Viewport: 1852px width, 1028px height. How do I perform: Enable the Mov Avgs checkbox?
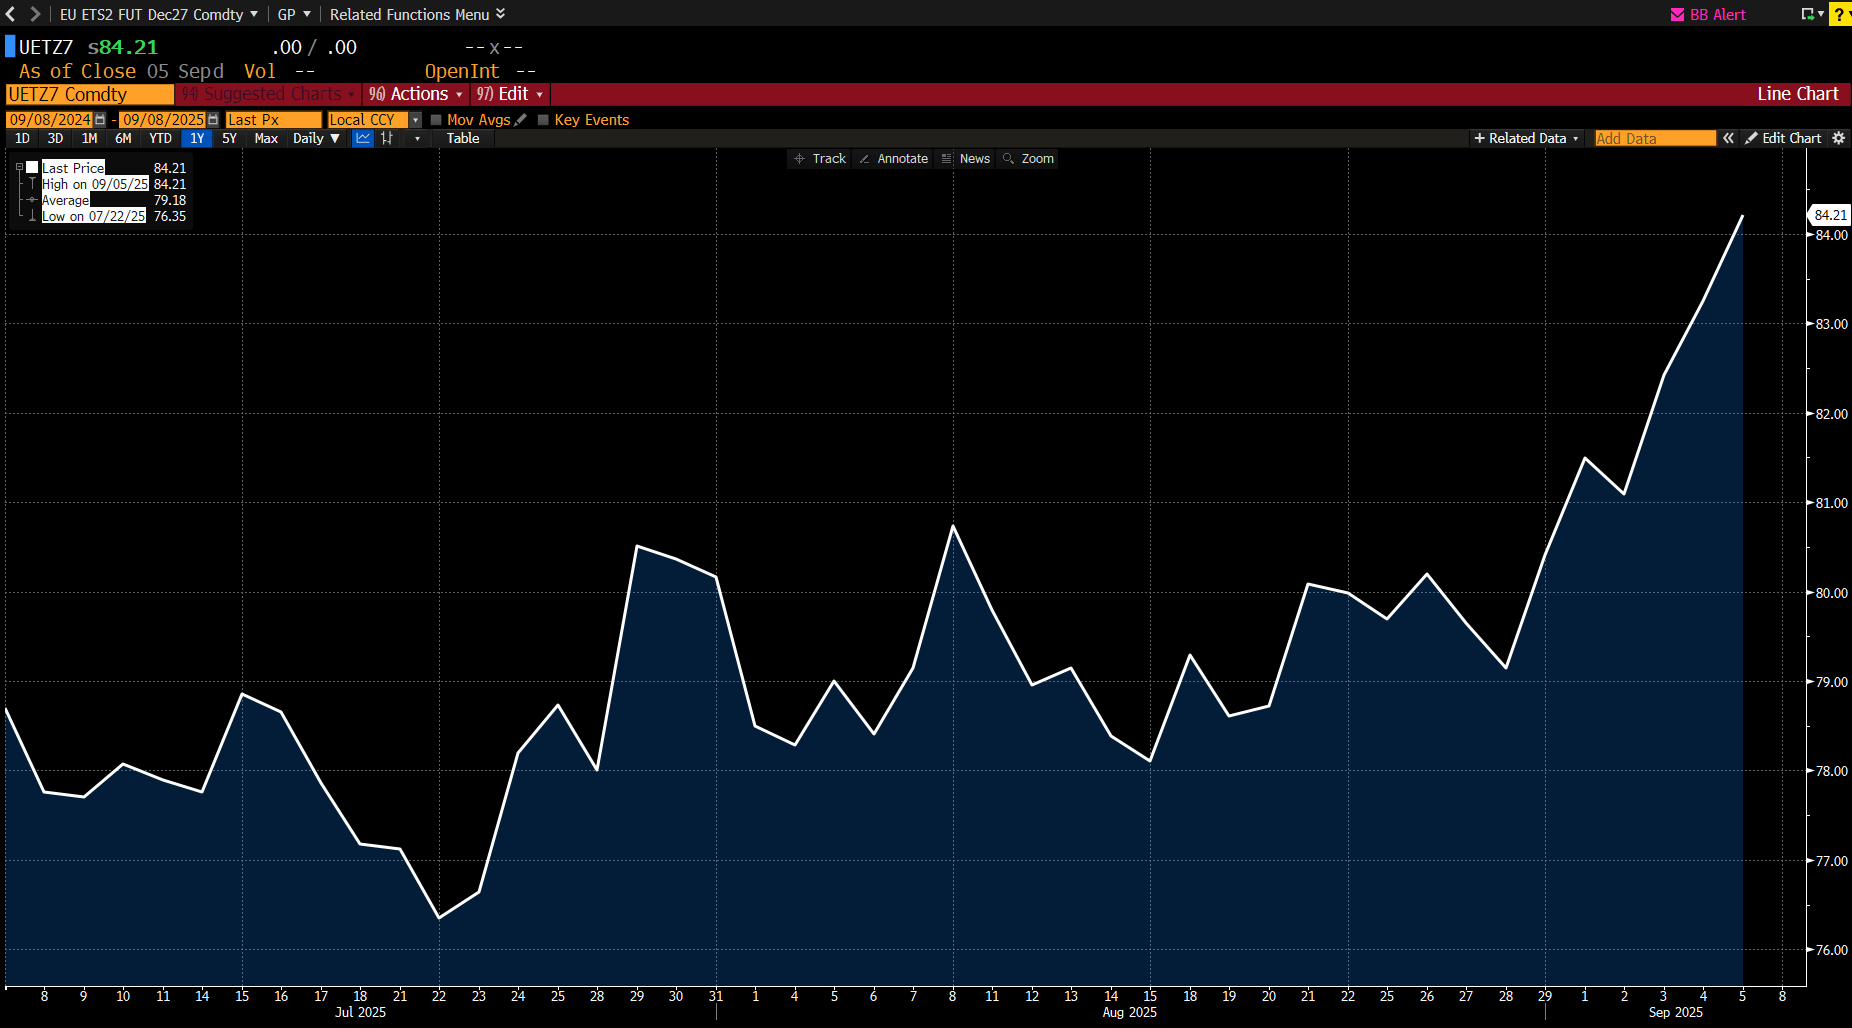coord(436,120)
